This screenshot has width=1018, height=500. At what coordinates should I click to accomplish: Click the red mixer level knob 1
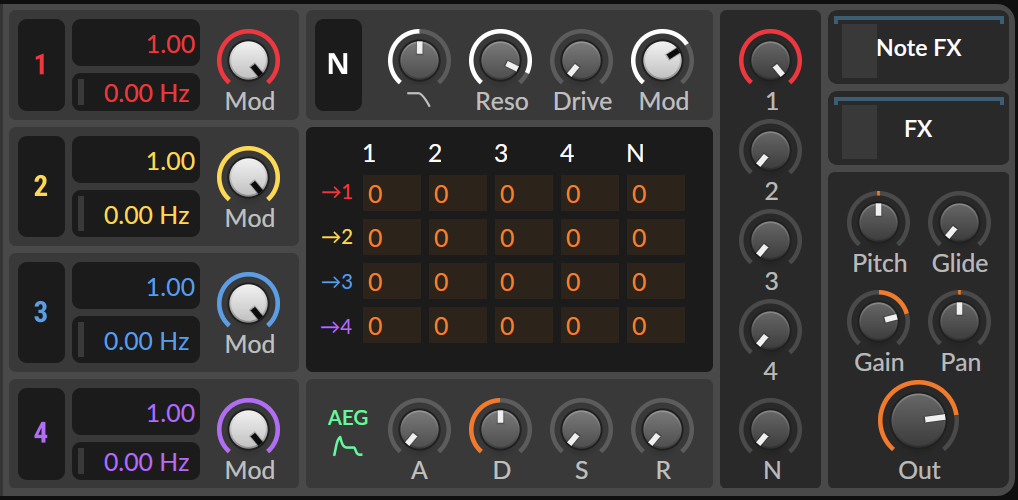(x=771, y=60)
